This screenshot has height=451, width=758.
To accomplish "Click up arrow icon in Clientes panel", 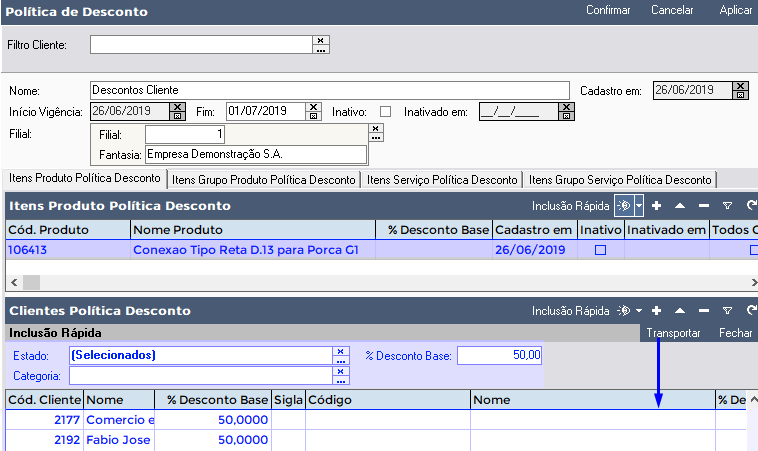I will (680, 311).
